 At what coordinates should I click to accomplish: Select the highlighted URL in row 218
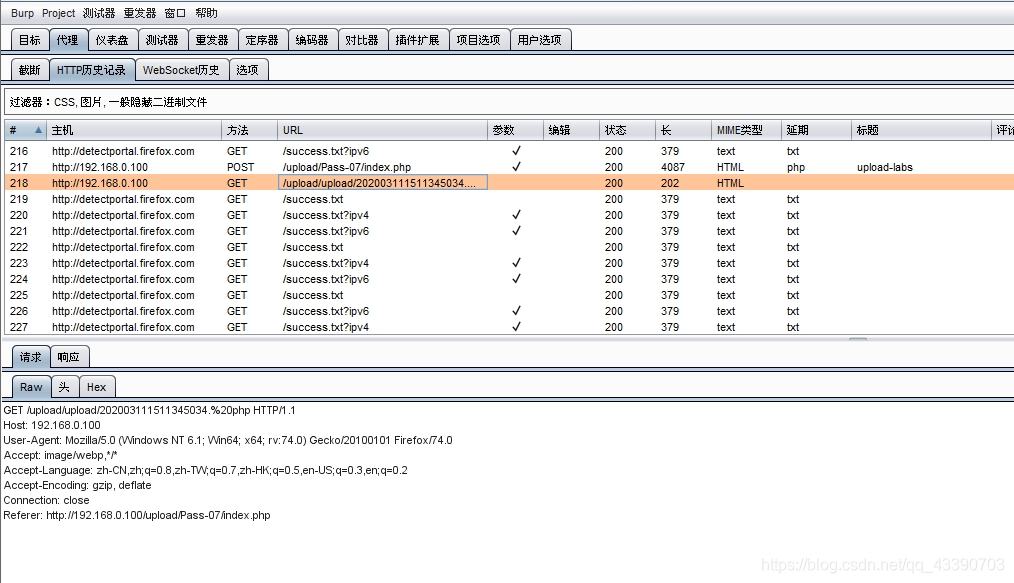pos(381,183)
